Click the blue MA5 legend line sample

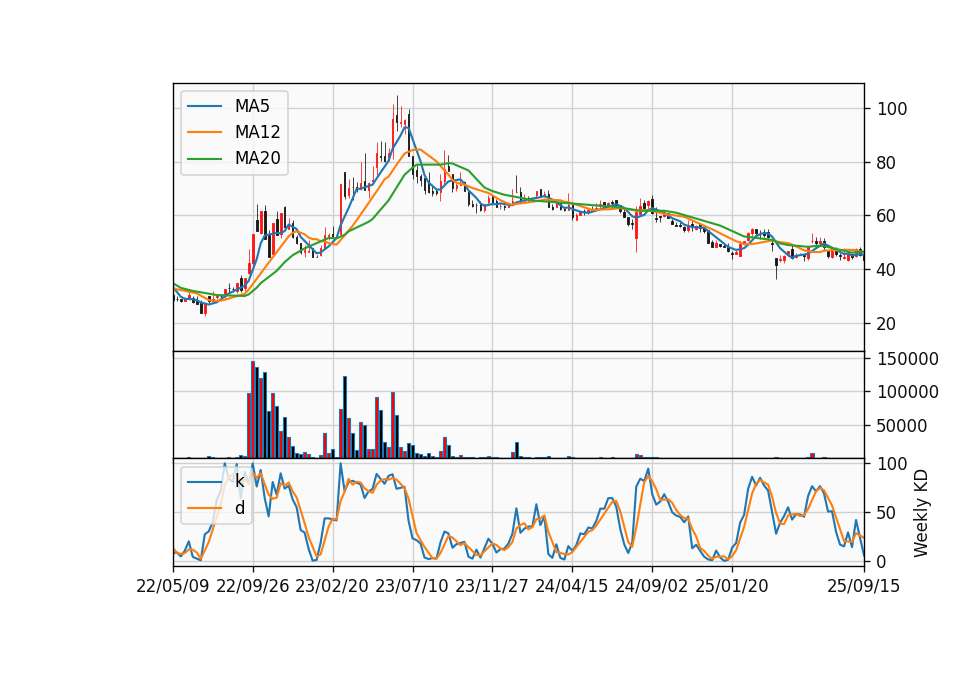point(204,107)
